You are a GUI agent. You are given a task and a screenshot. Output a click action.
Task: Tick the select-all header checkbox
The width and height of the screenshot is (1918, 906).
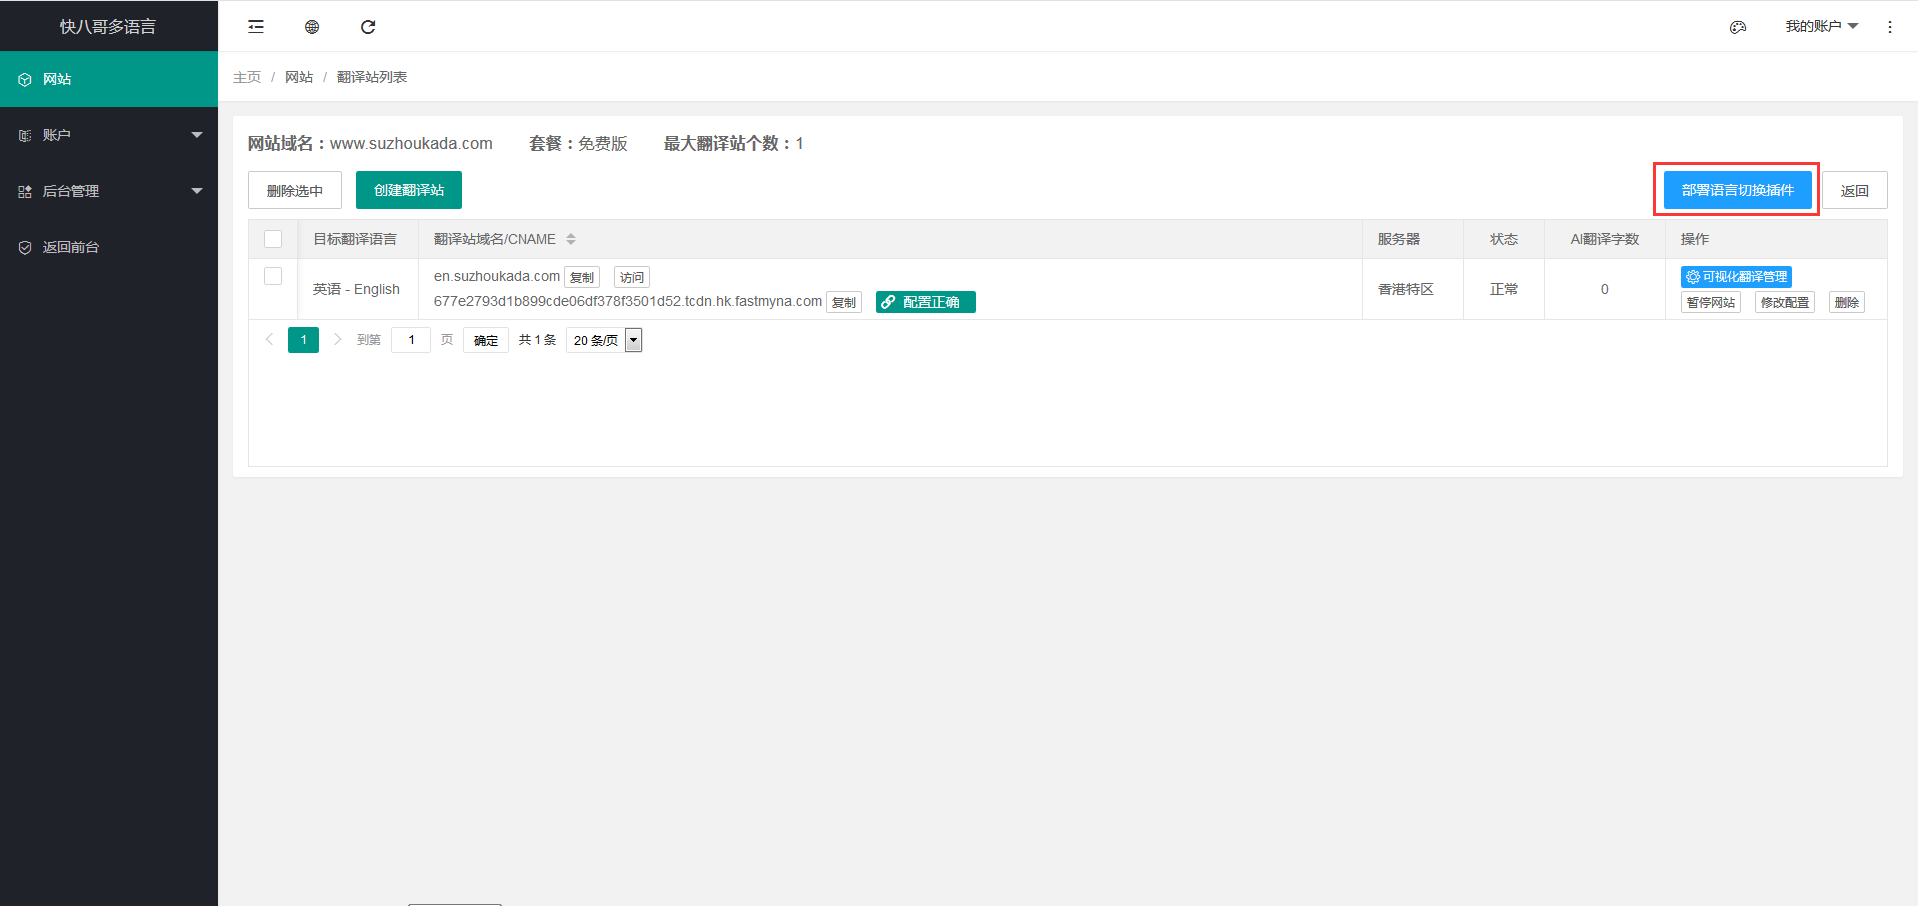(x=273, y=239)
